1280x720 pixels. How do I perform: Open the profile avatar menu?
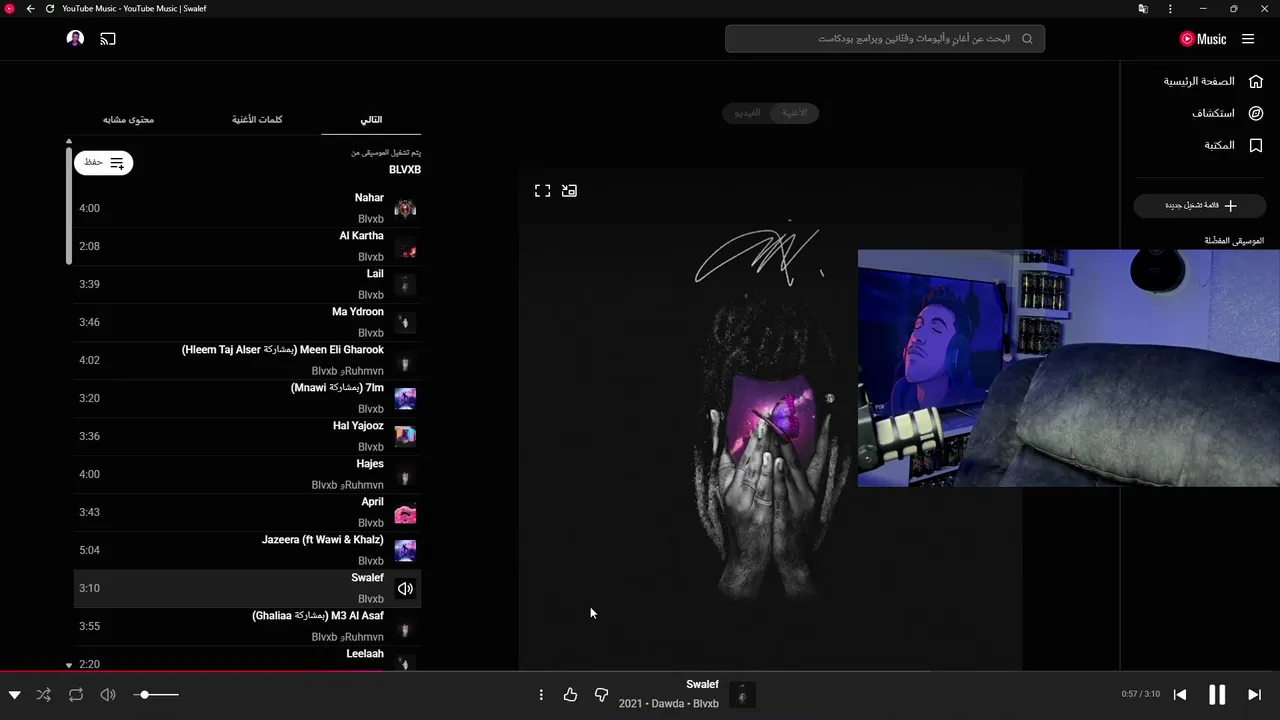pos(75,39)
